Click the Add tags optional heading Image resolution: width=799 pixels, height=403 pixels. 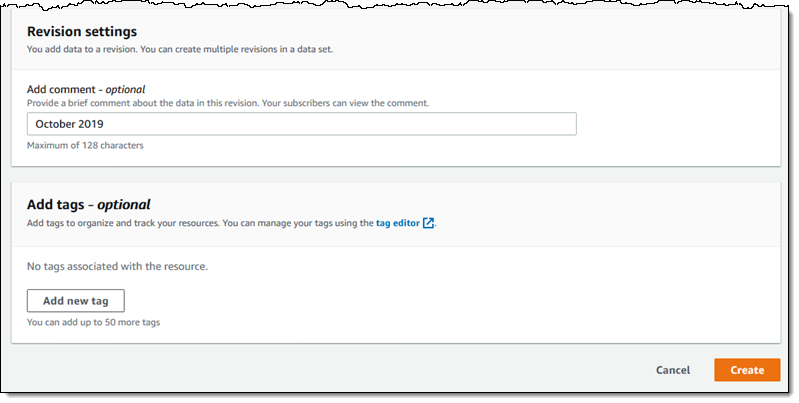tap(88, 204)
